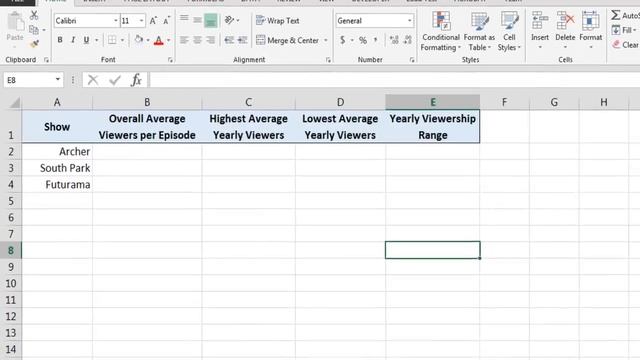Open General number format dropdown
This screenshot has width=640, height=360.
point(409,20)
